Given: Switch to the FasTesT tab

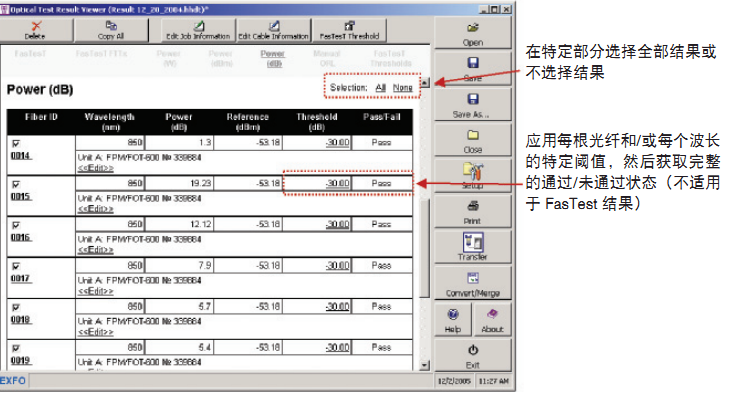Looking at the screenshot, I should click(30, 54).
